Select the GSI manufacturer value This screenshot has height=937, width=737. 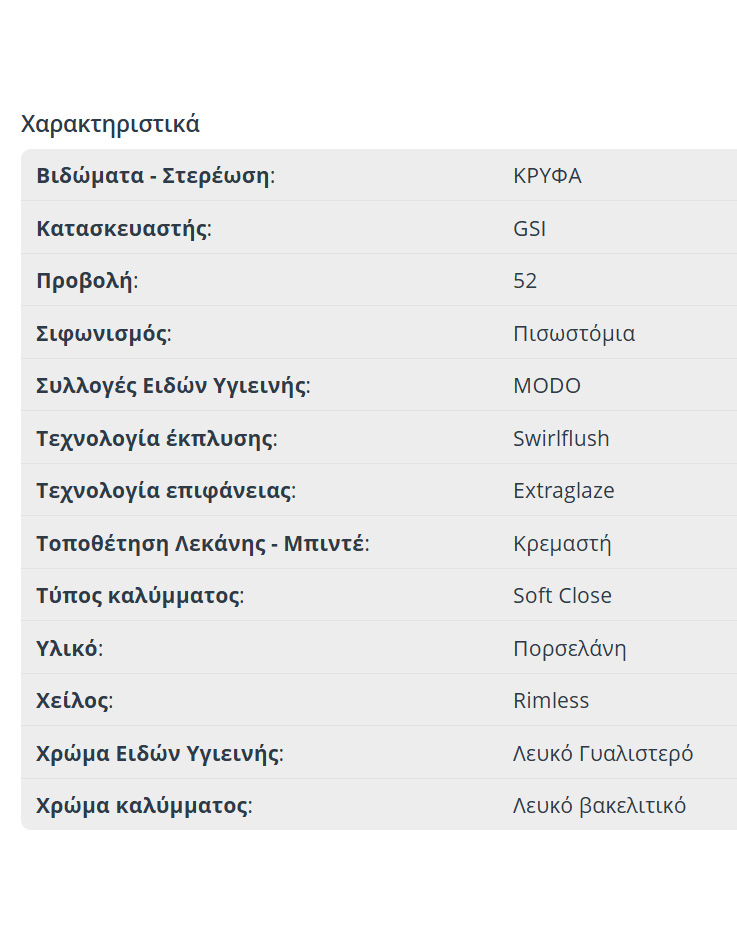click(x=529, y=229)
